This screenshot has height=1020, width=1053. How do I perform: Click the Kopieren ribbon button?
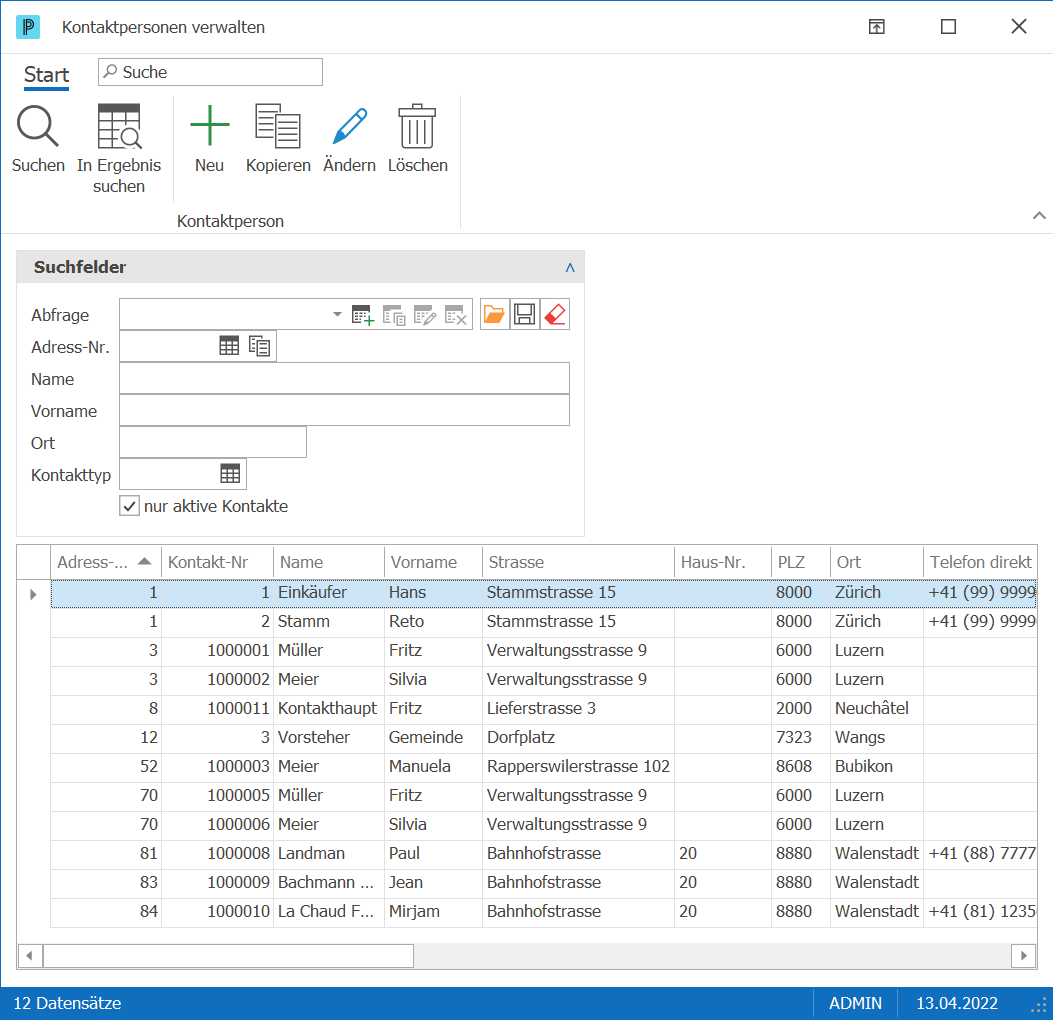pos(278,139)
